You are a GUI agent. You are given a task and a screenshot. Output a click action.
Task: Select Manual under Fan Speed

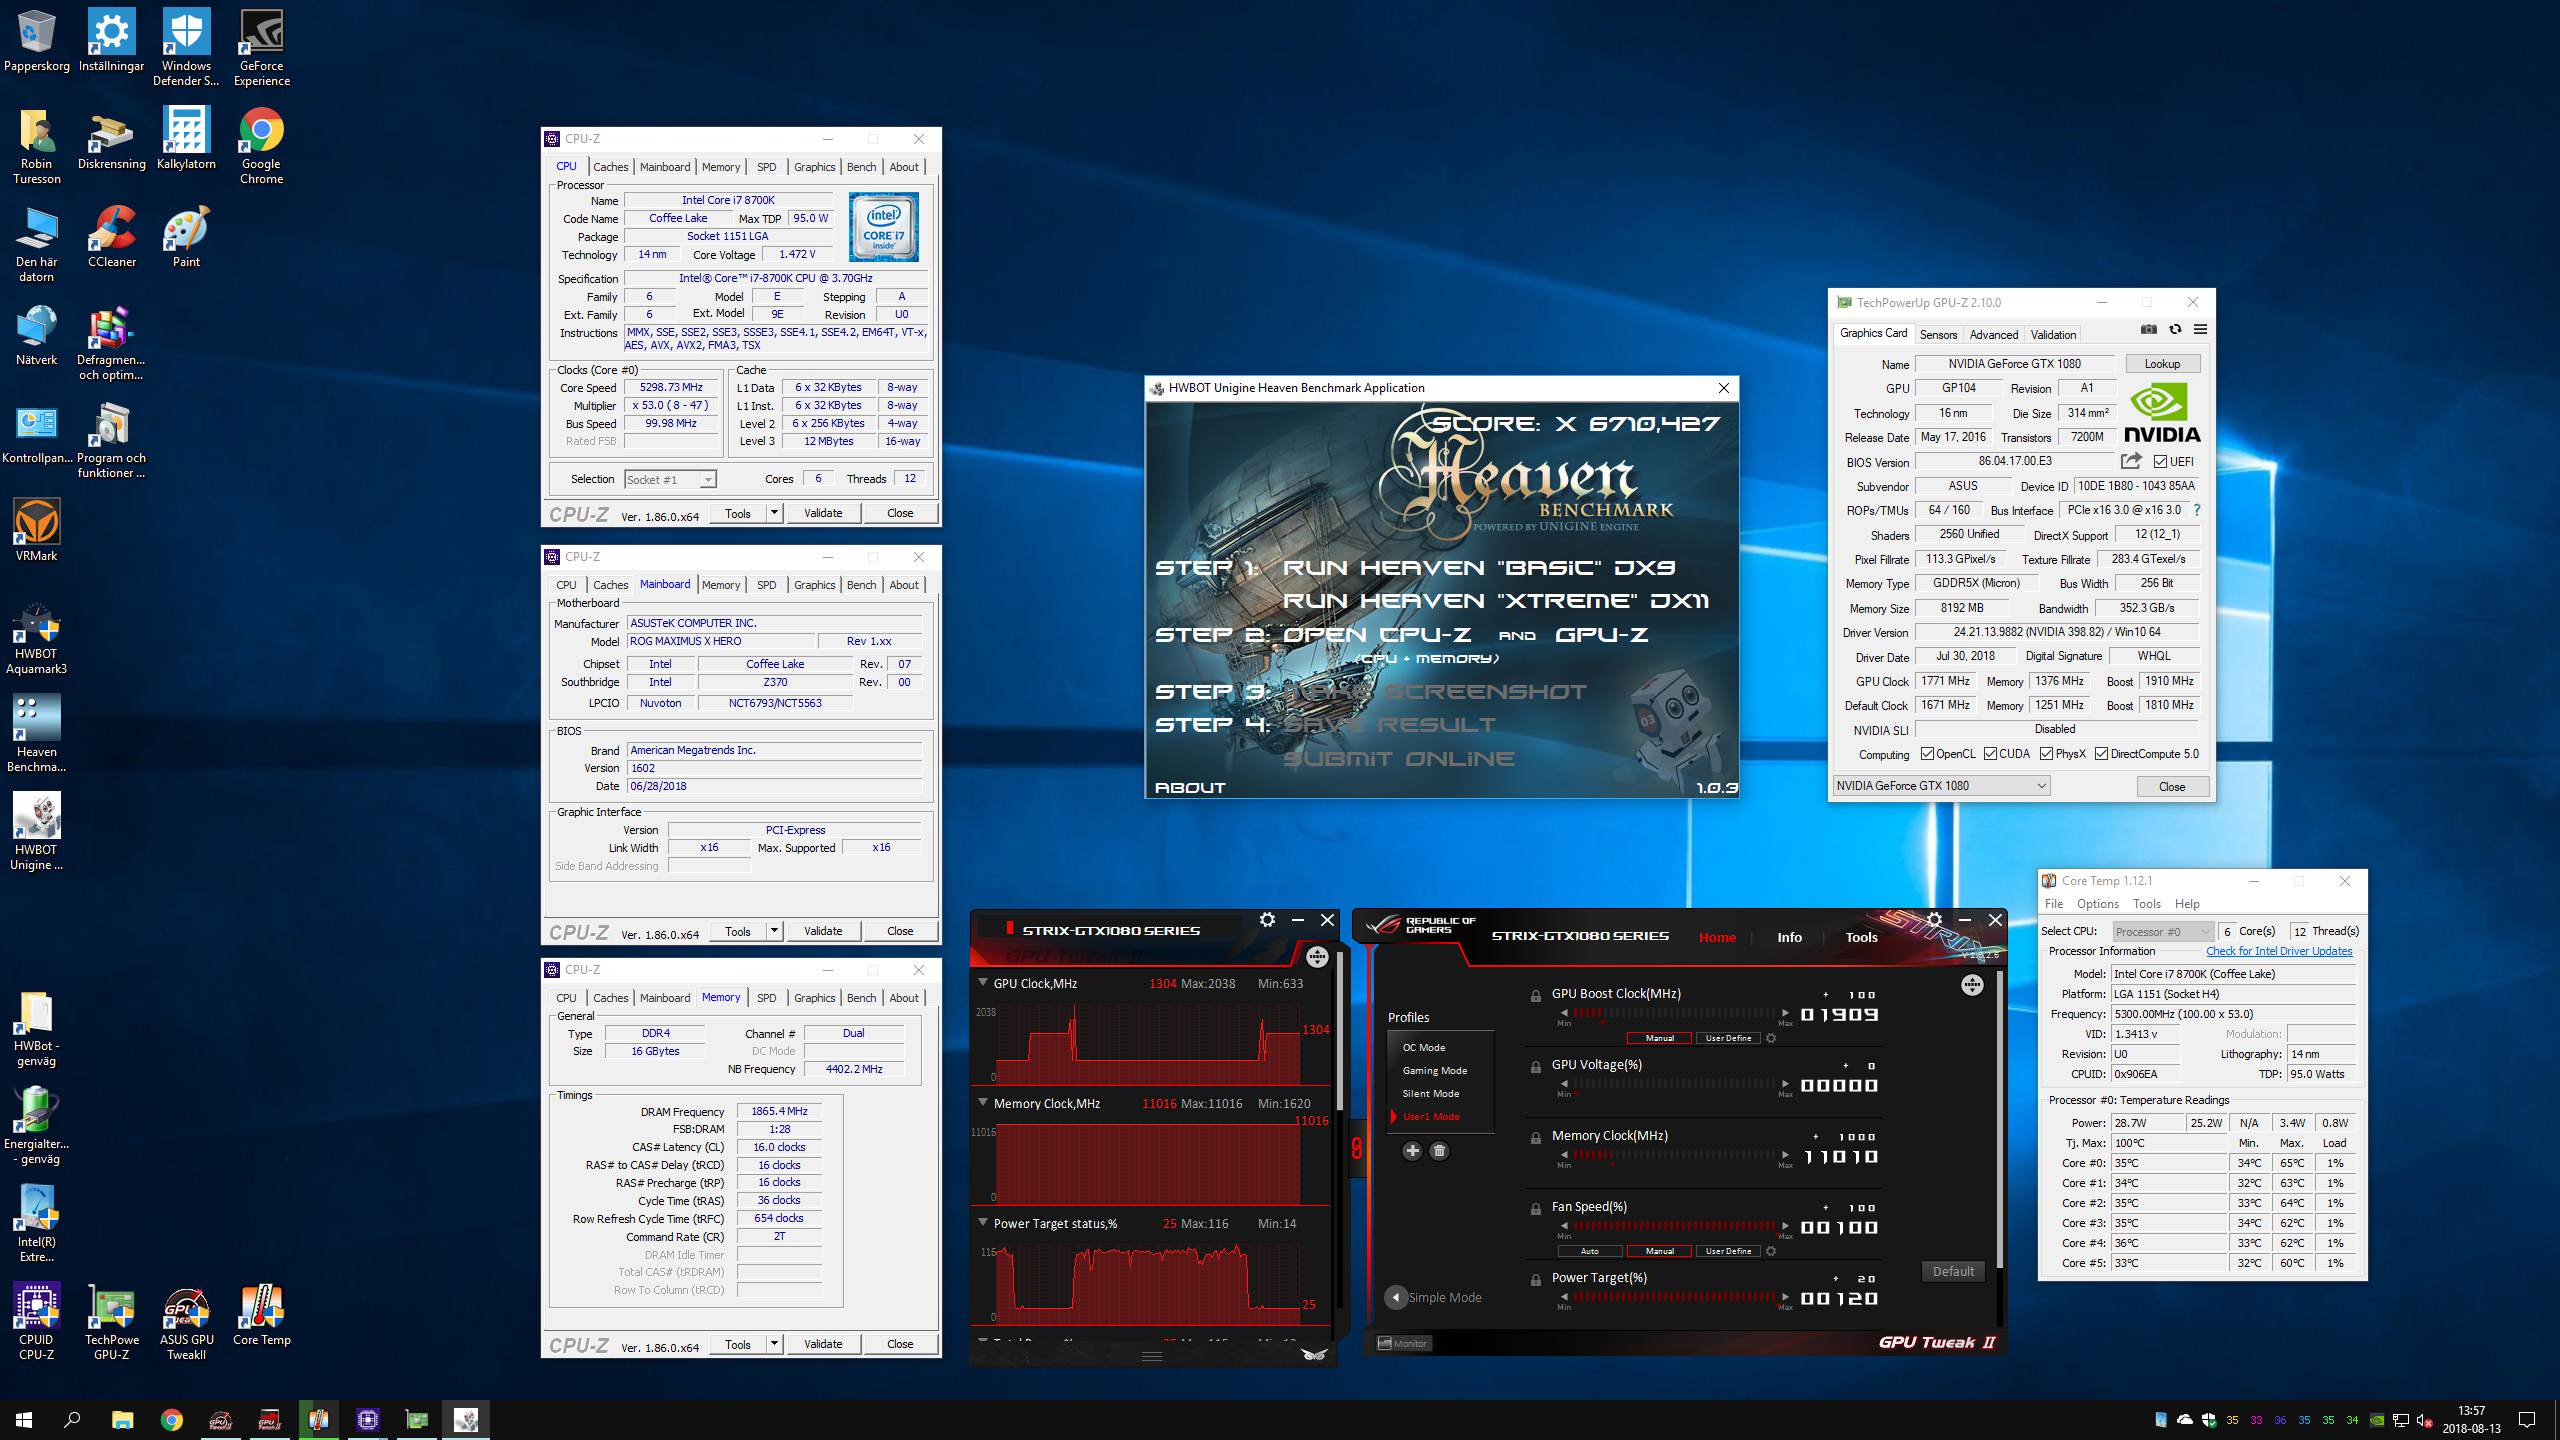pos(1659,1251)
